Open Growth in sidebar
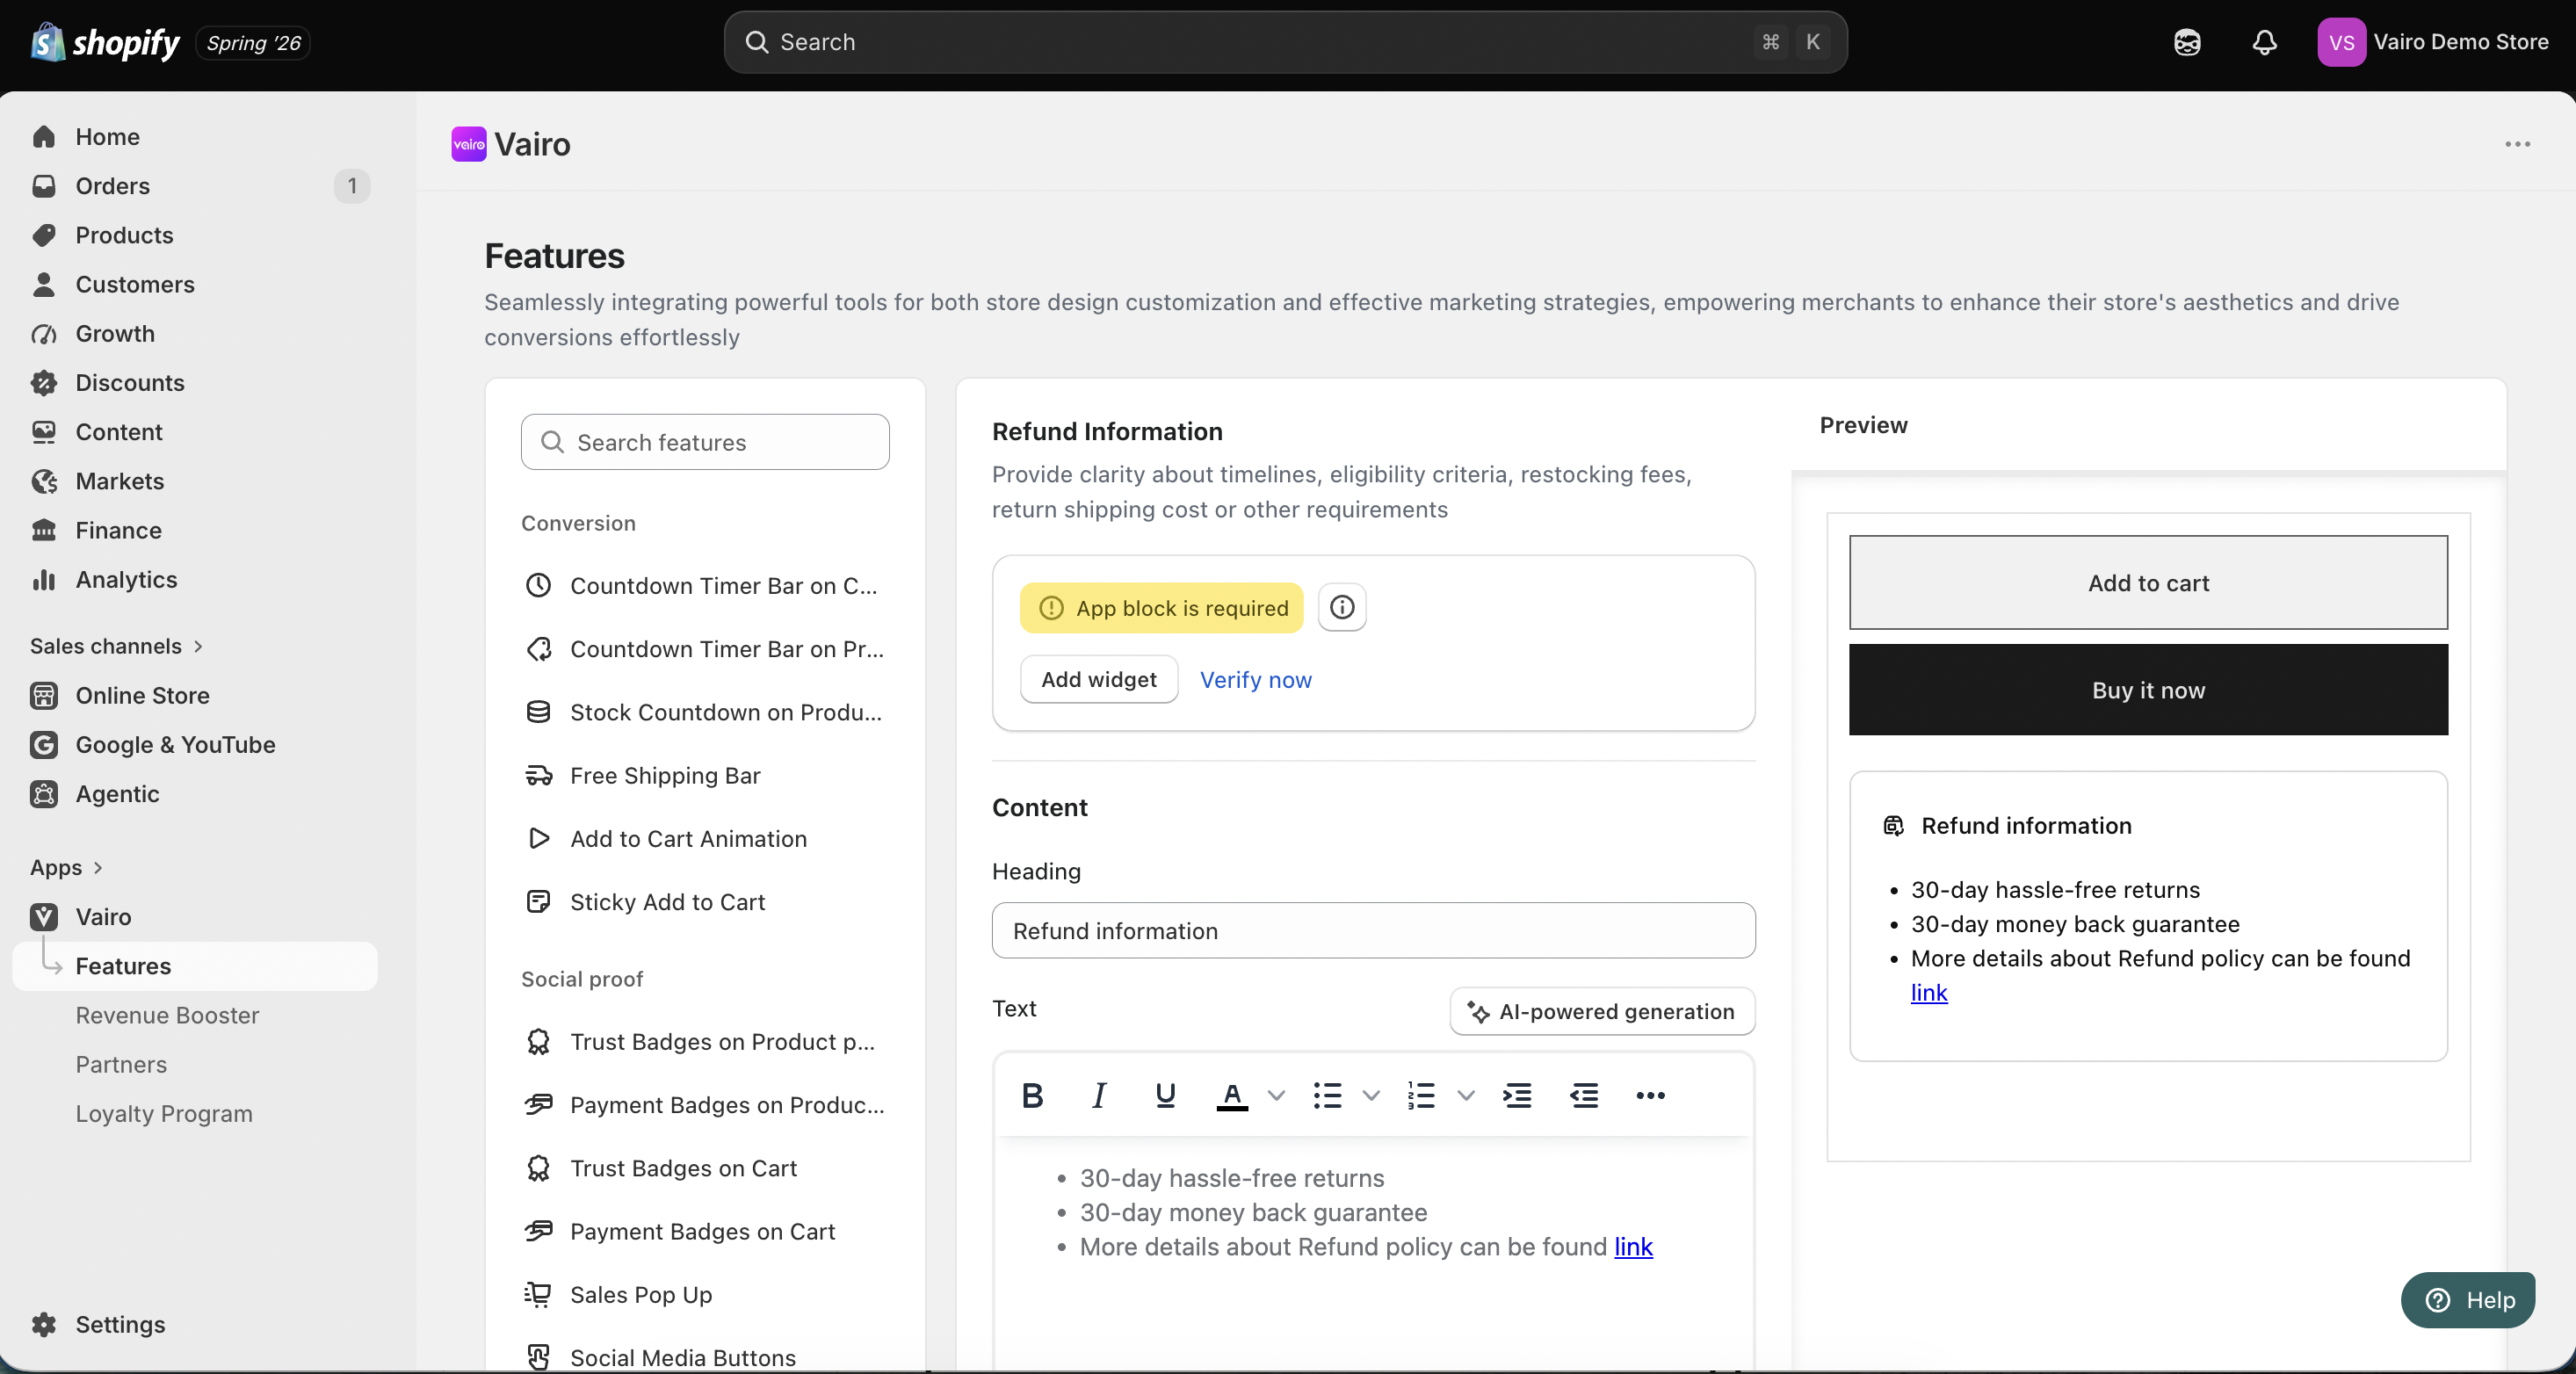Screen dimensions: 2576x1374 coord(195,333)
